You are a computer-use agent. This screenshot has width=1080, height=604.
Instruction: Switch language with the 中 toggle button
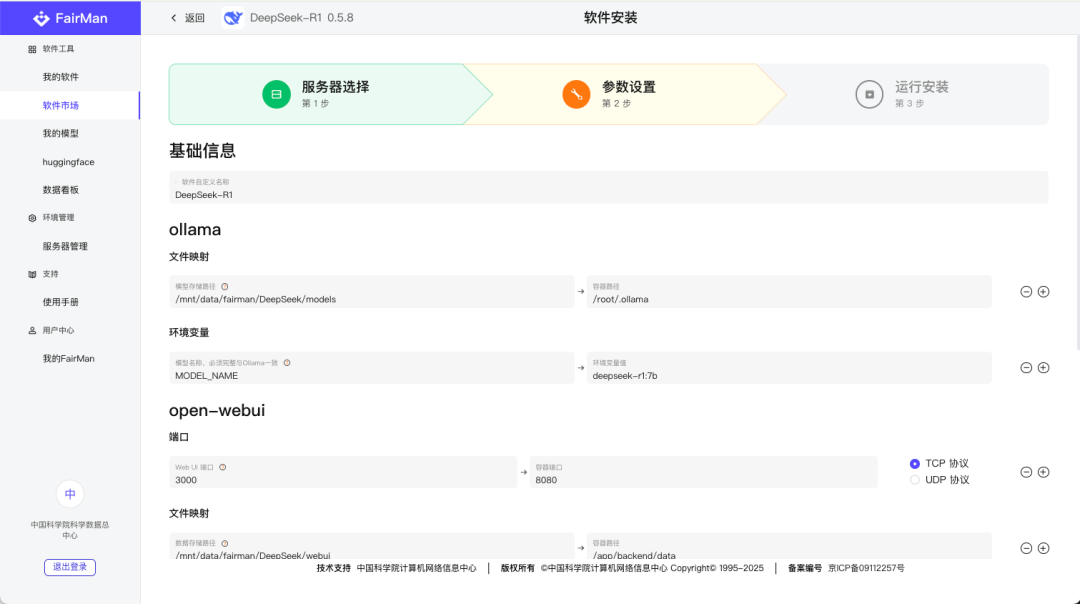pyautogui.click(x=70, y=494)
